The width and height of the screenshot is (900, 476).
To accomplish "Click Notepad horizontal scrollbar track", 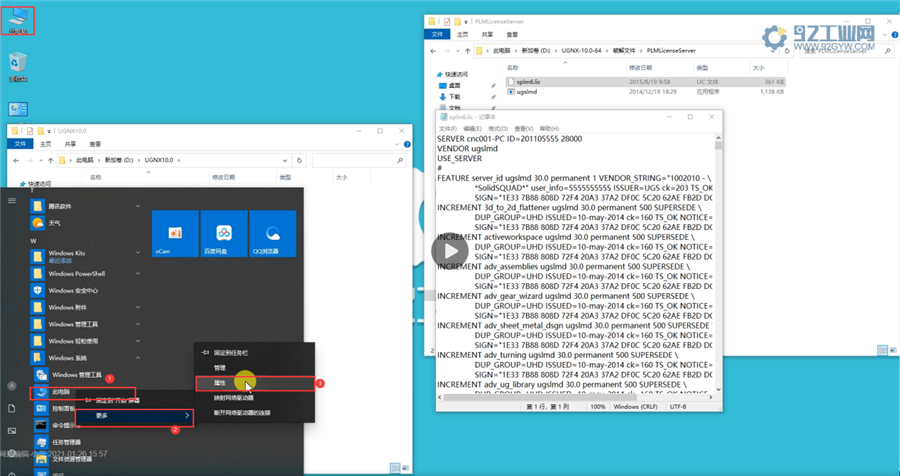I will [x=576, y=397].
